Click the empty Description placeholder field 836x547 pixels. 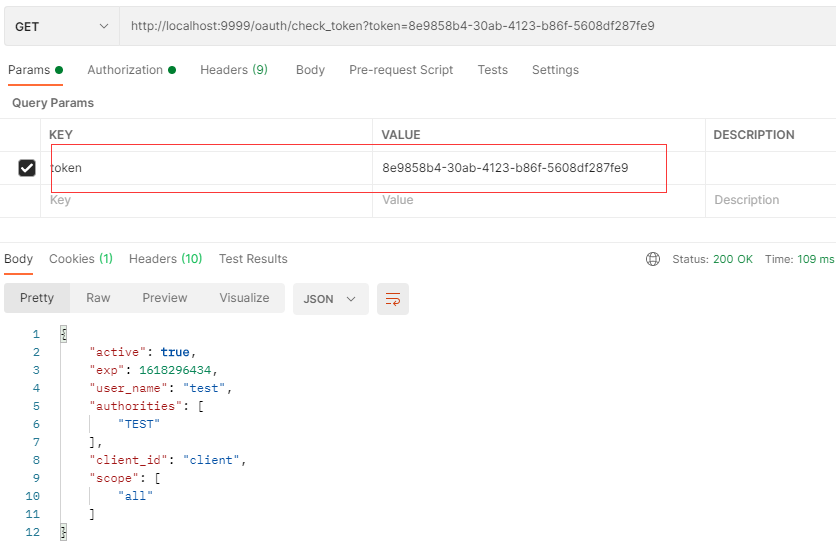pyautogui.click(x=770, y=200)
